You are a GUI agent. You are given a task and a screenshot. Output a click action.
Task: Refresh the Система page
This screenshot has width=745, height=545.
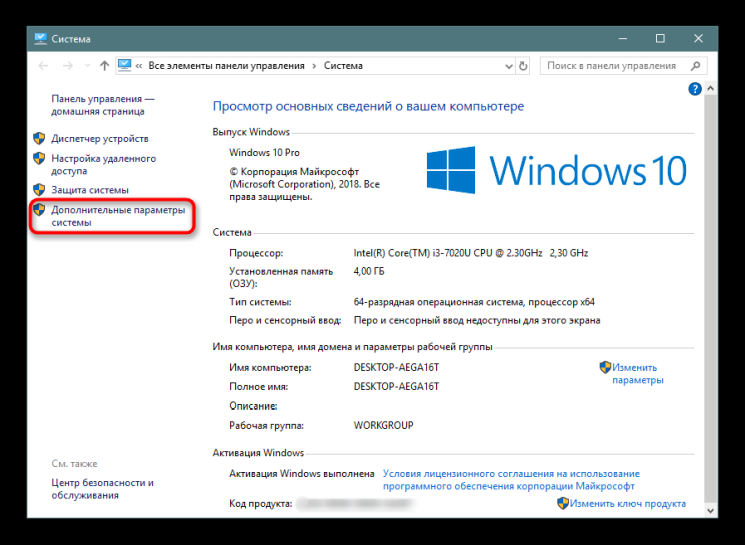tap(523, 66)
